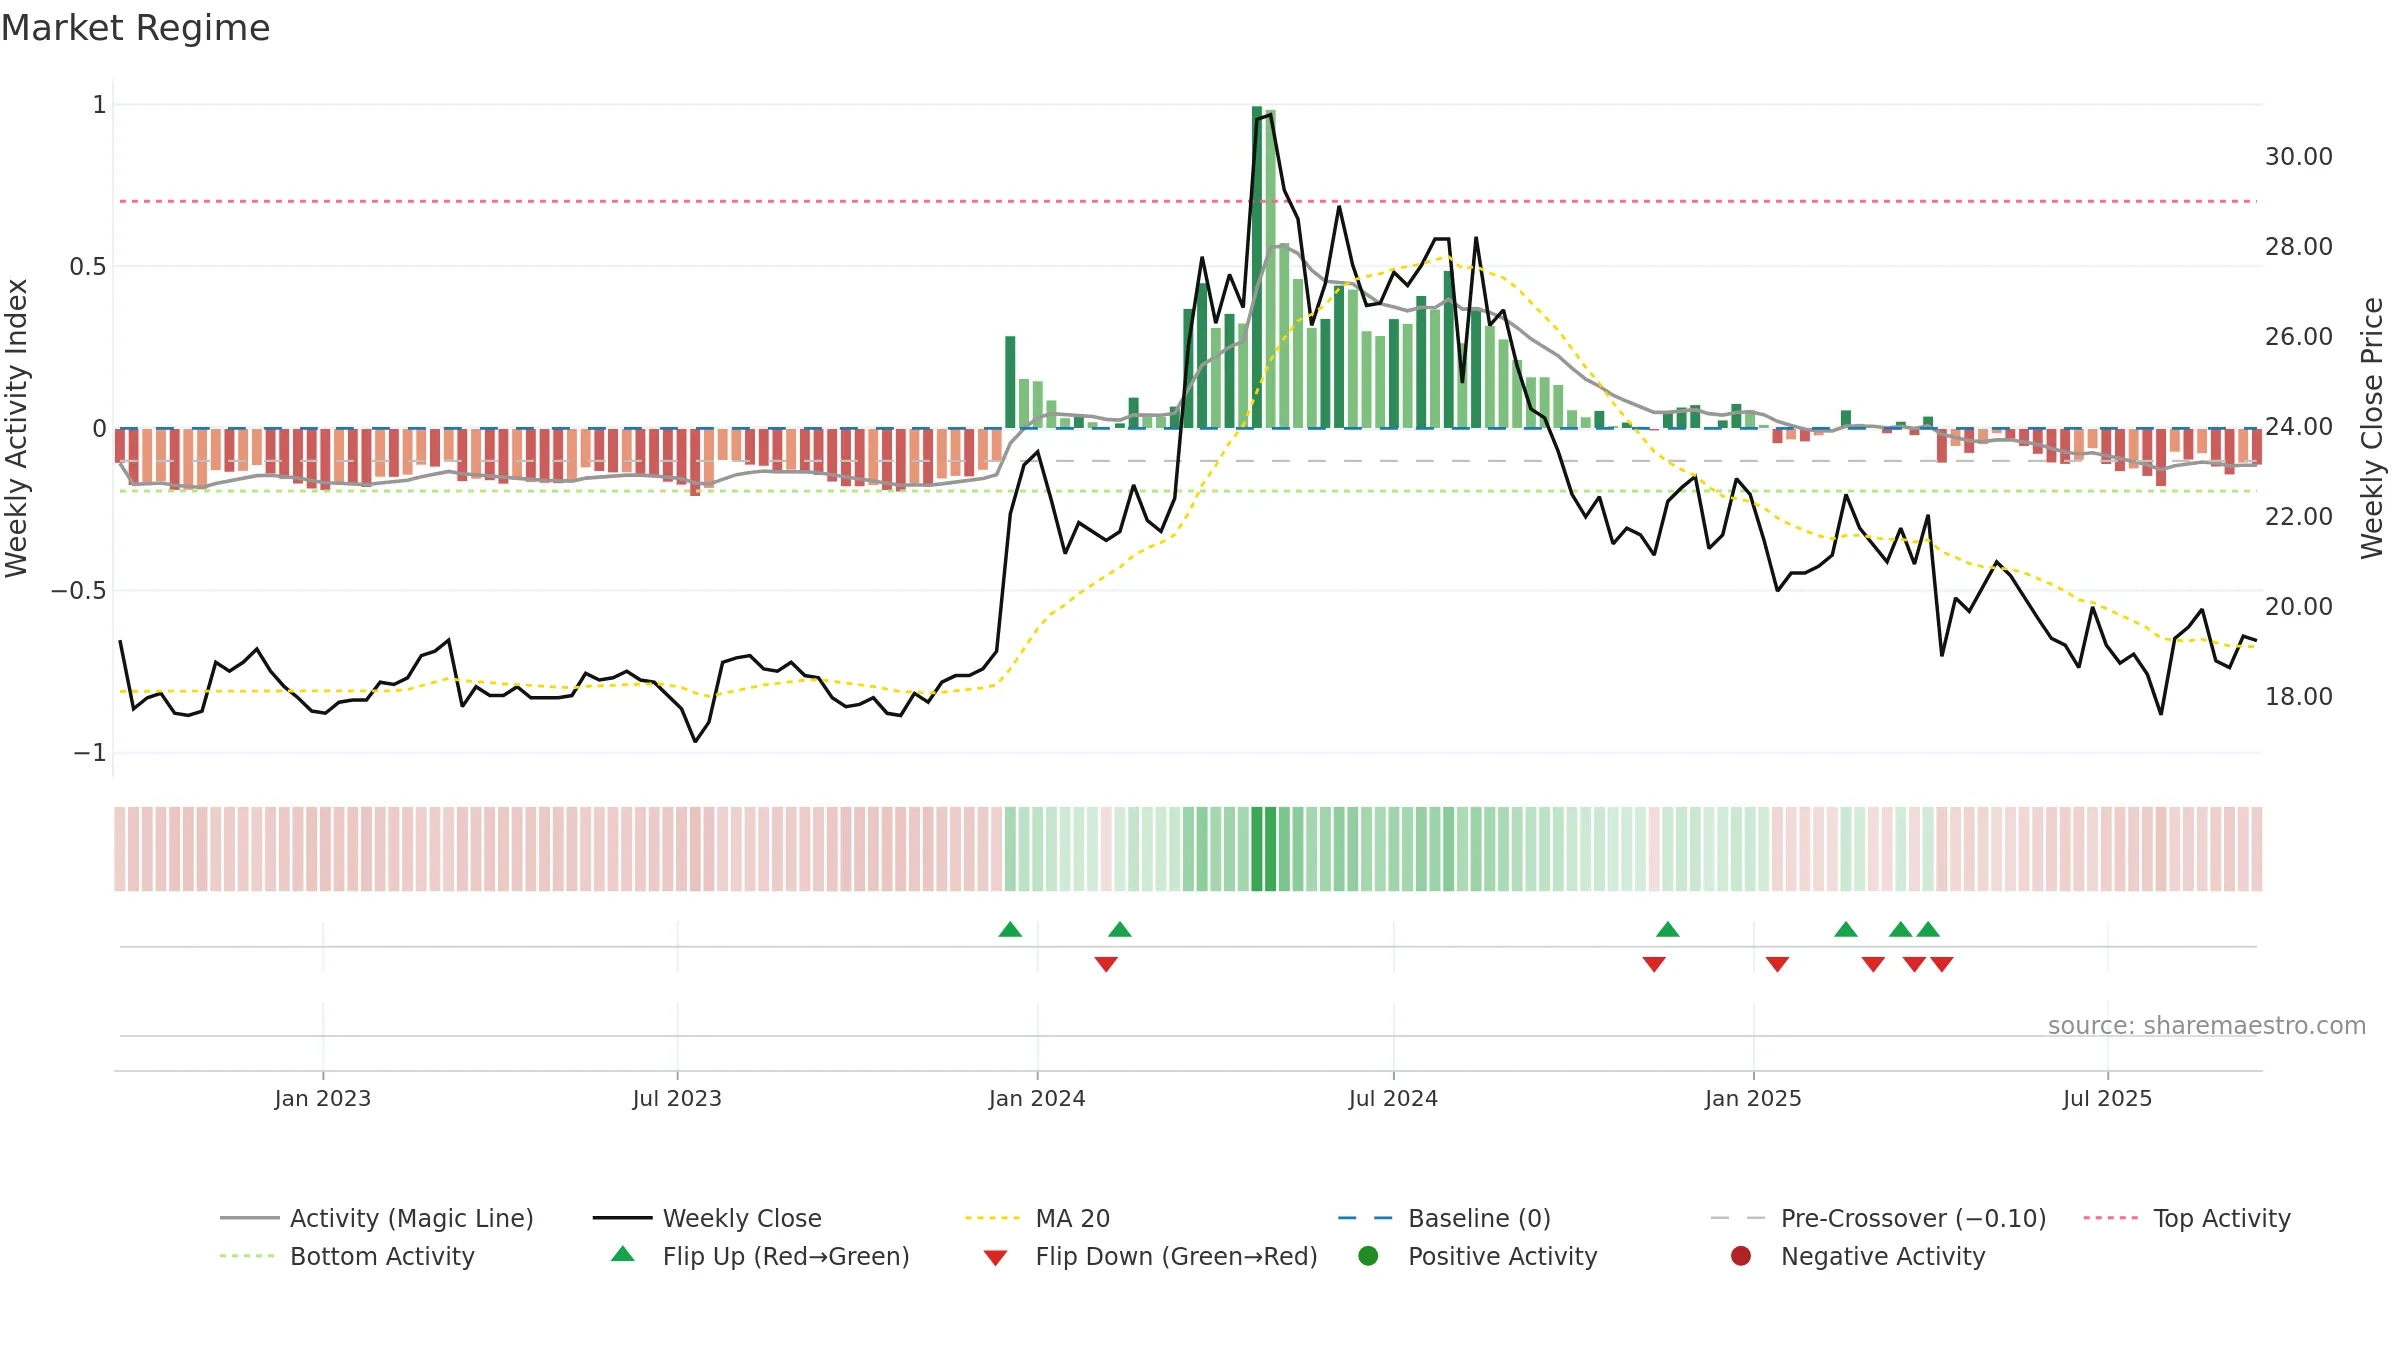Click the Positive Activity green circle icon
Screen dimensions: 2400x1350
[1368, 1256]
